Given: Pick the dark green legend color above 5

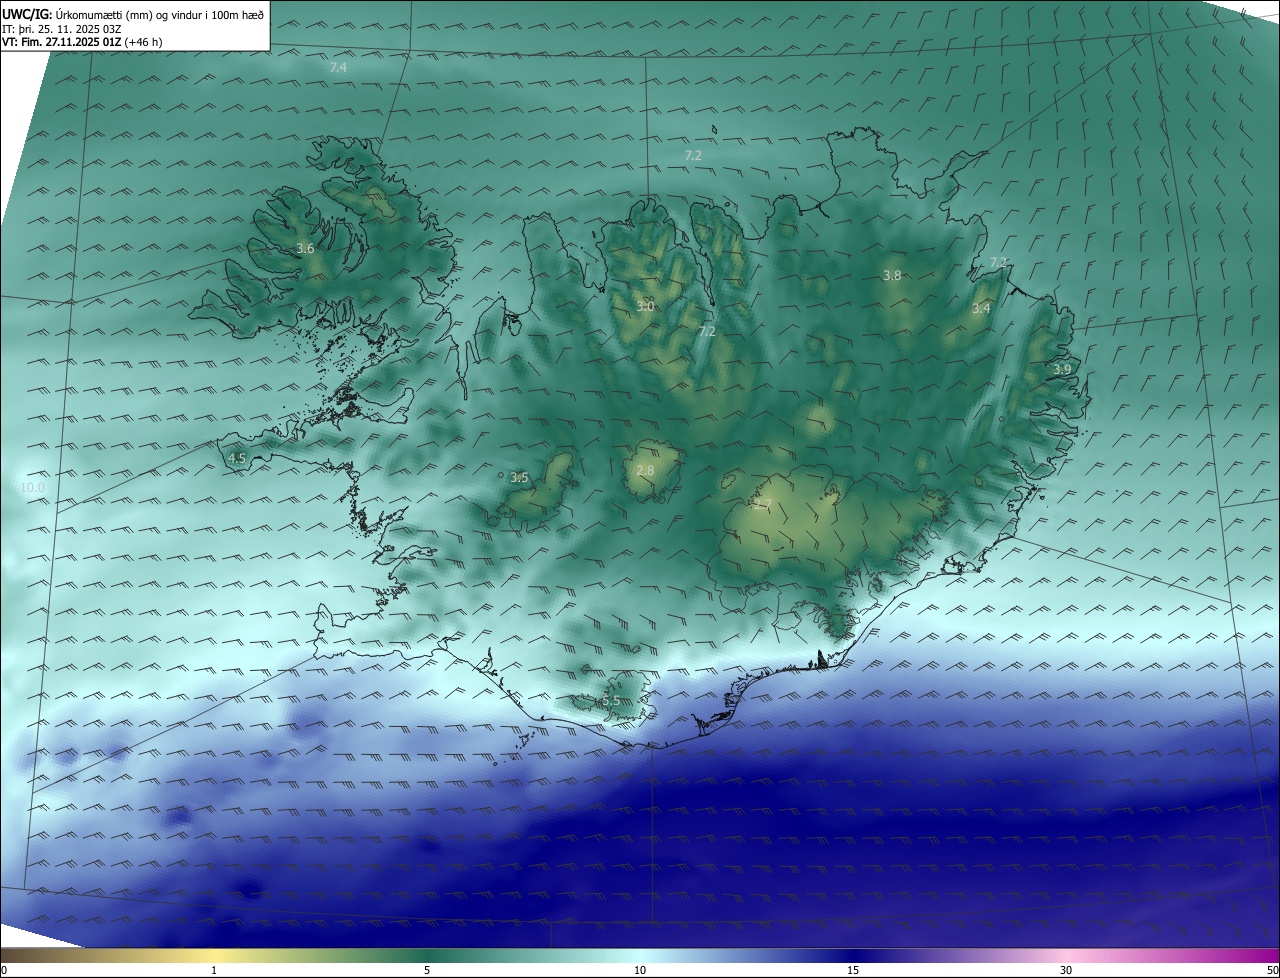Looking at the screenshot, I should (x=427, y=955).
